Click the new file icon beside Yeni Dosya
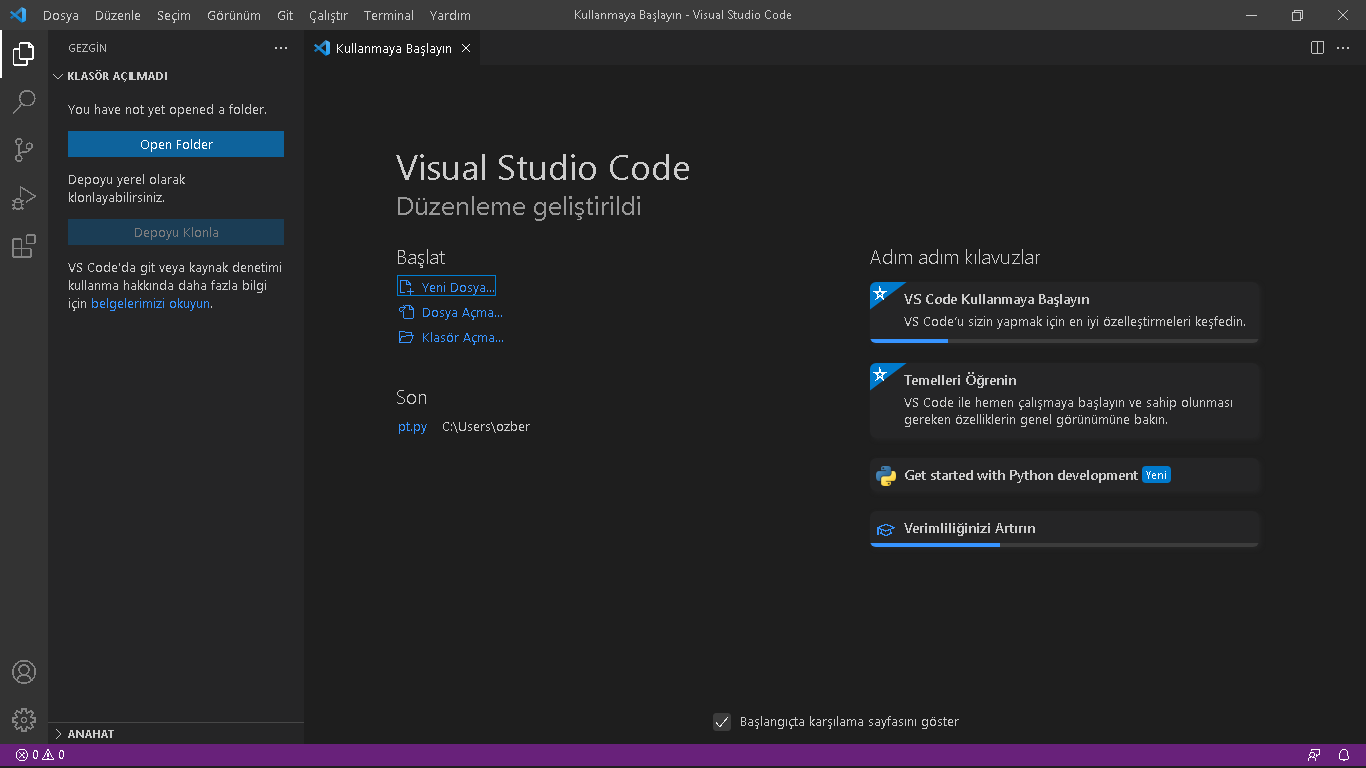 tap(406, 288)
